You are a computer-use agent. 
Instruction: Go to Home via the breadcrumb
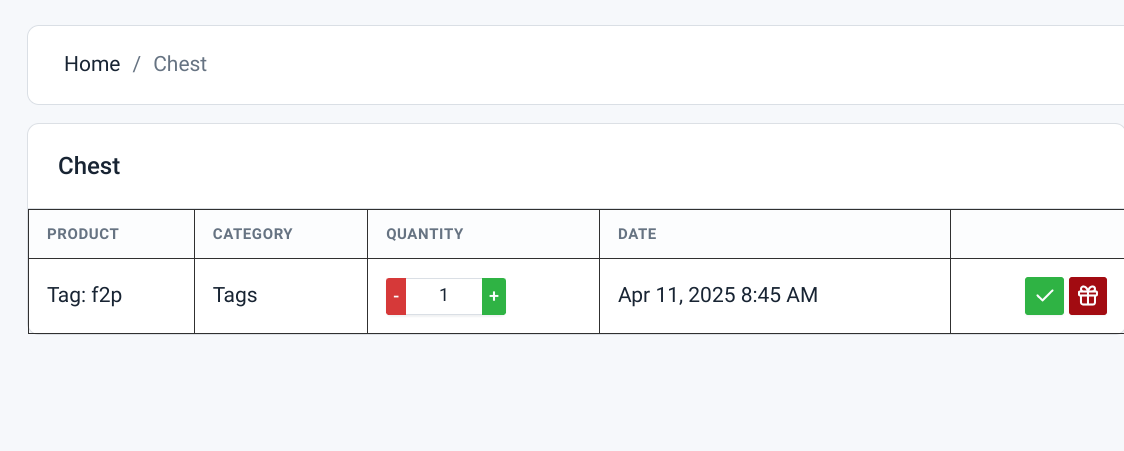pyautogui.click(x=92, y=64)
